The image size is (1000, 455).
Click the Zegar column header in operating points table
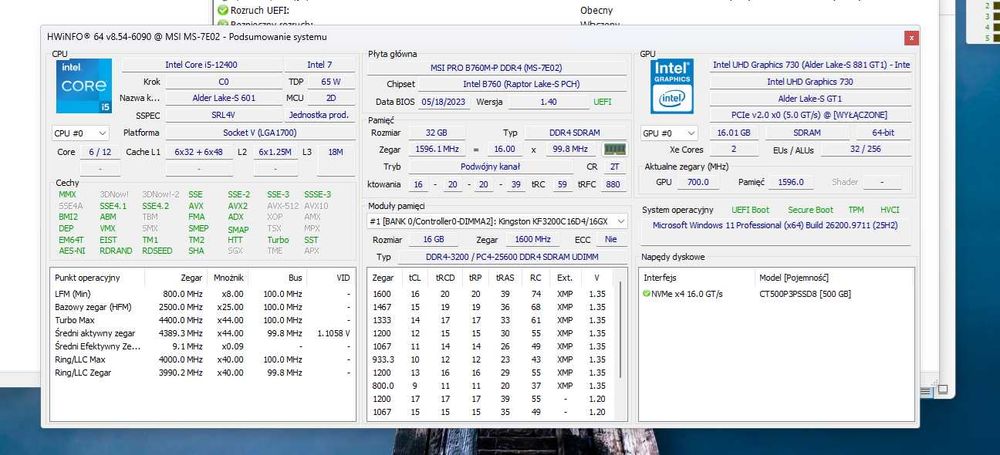click(191, 278)
